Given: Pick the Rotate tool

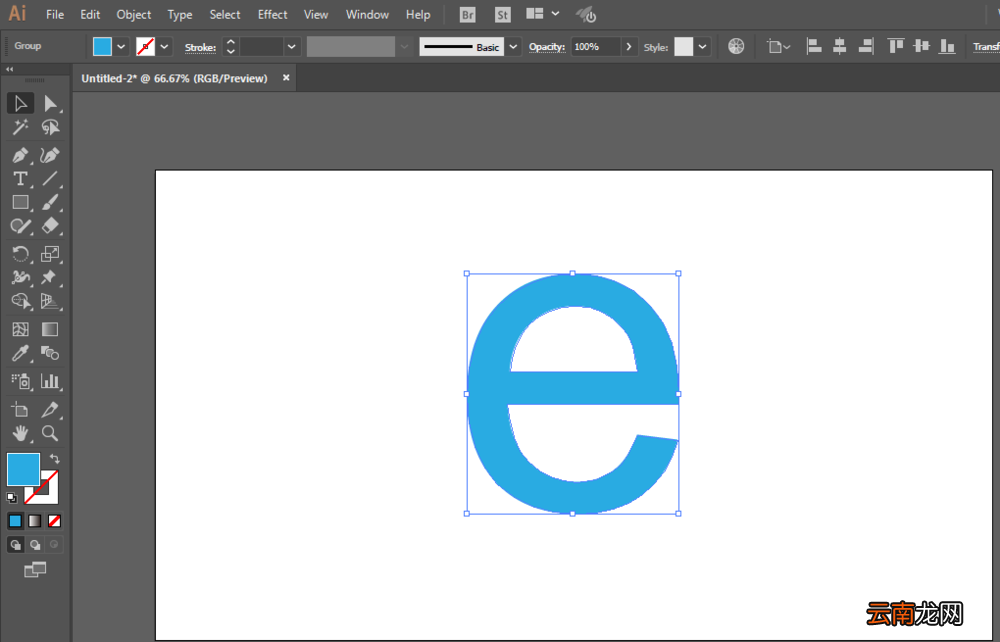Looking at the screenshot, I should click(20, 254).
